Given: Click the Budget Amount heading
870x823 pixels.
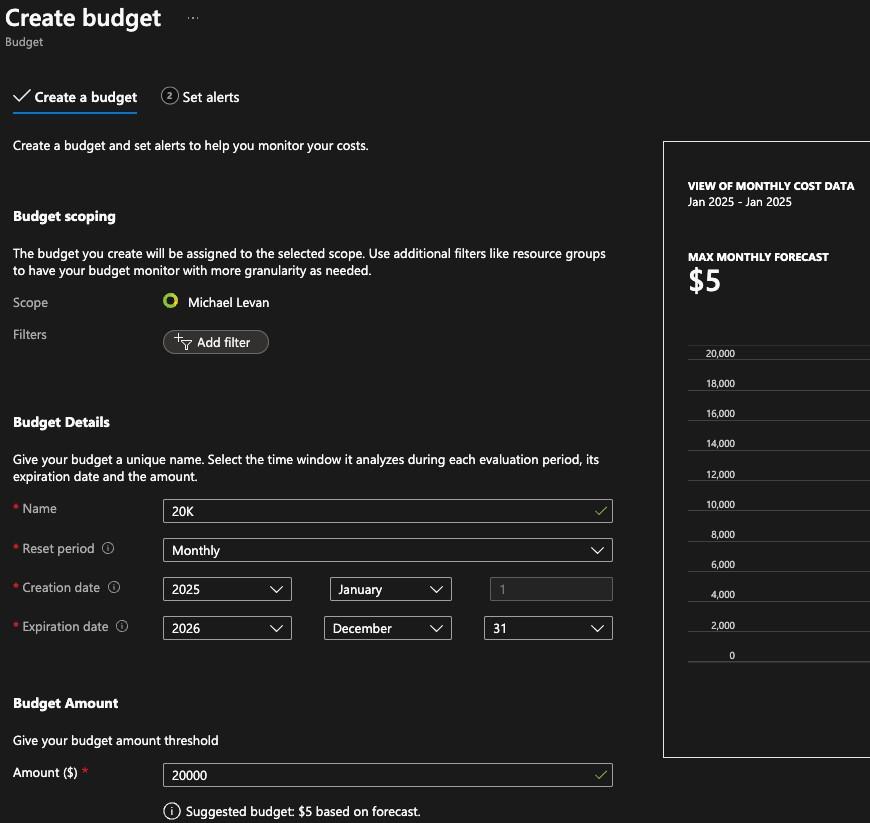Looking at the screenshot, I should click(x=65, y=703).
